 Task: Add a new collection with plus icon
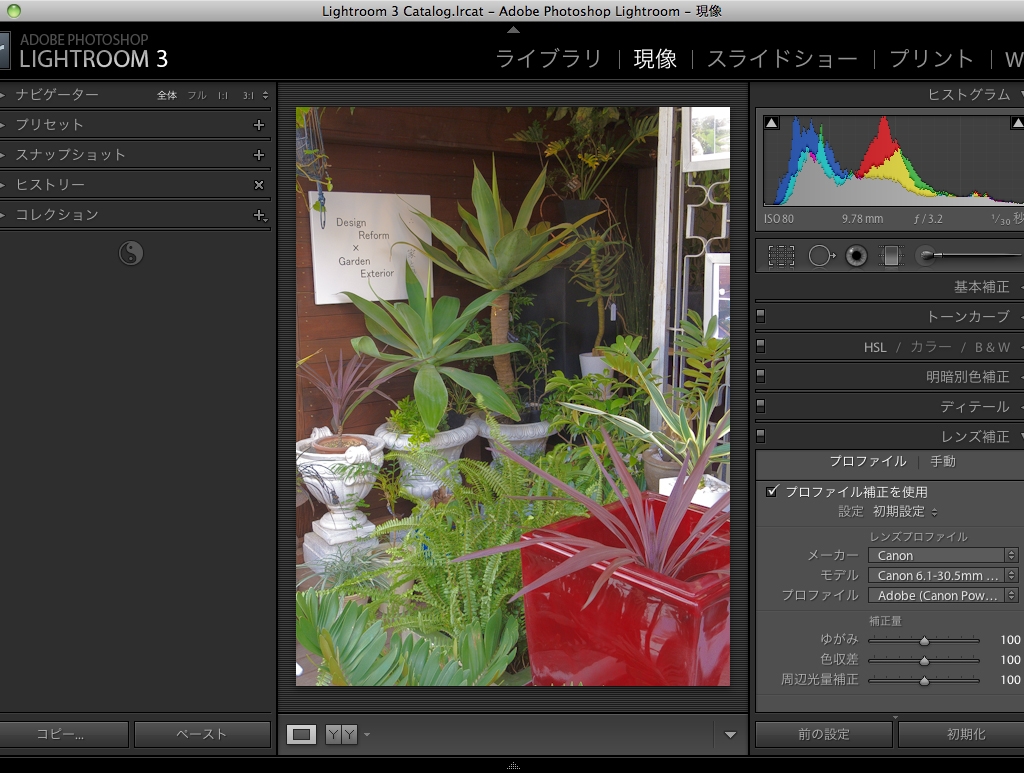260,215
